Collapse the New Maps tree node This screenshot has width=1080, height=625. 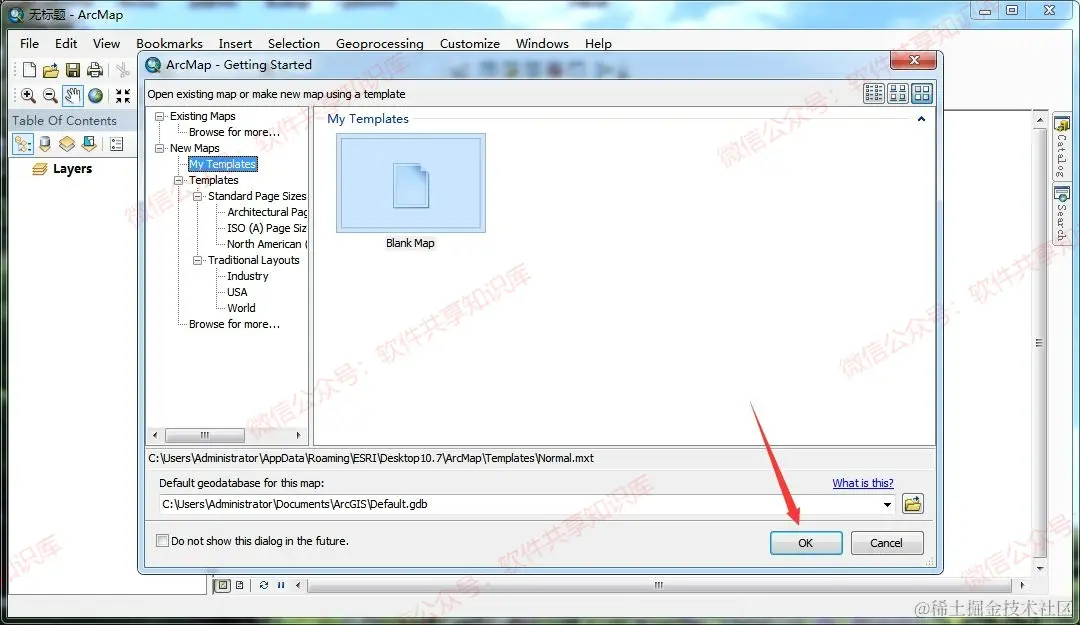[x=160, y=148]
